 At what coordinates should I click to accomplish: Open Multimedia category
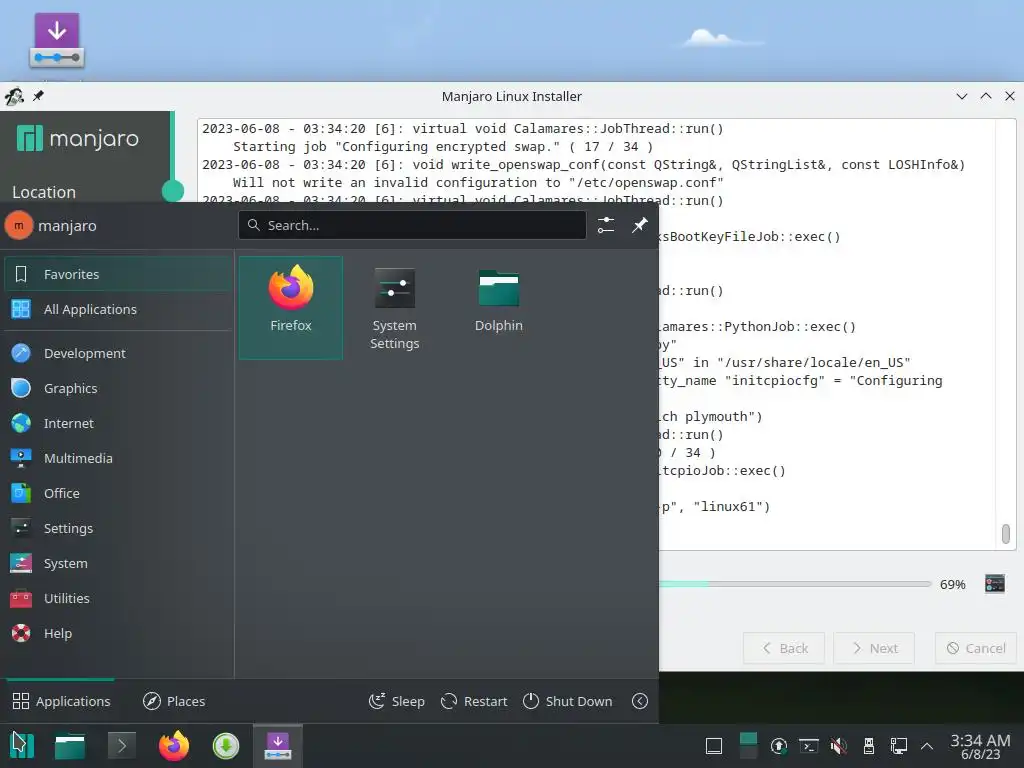pos(118,458)
